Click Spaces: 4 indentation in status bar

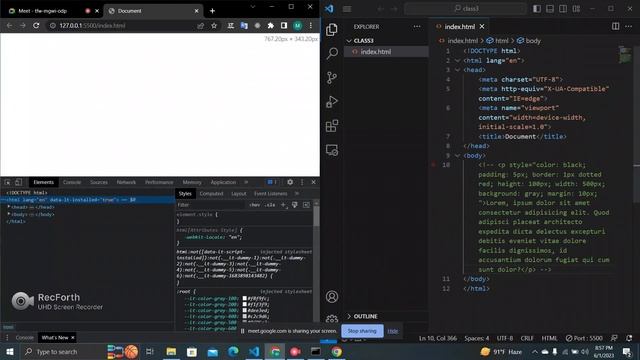[x=476, y=338]
